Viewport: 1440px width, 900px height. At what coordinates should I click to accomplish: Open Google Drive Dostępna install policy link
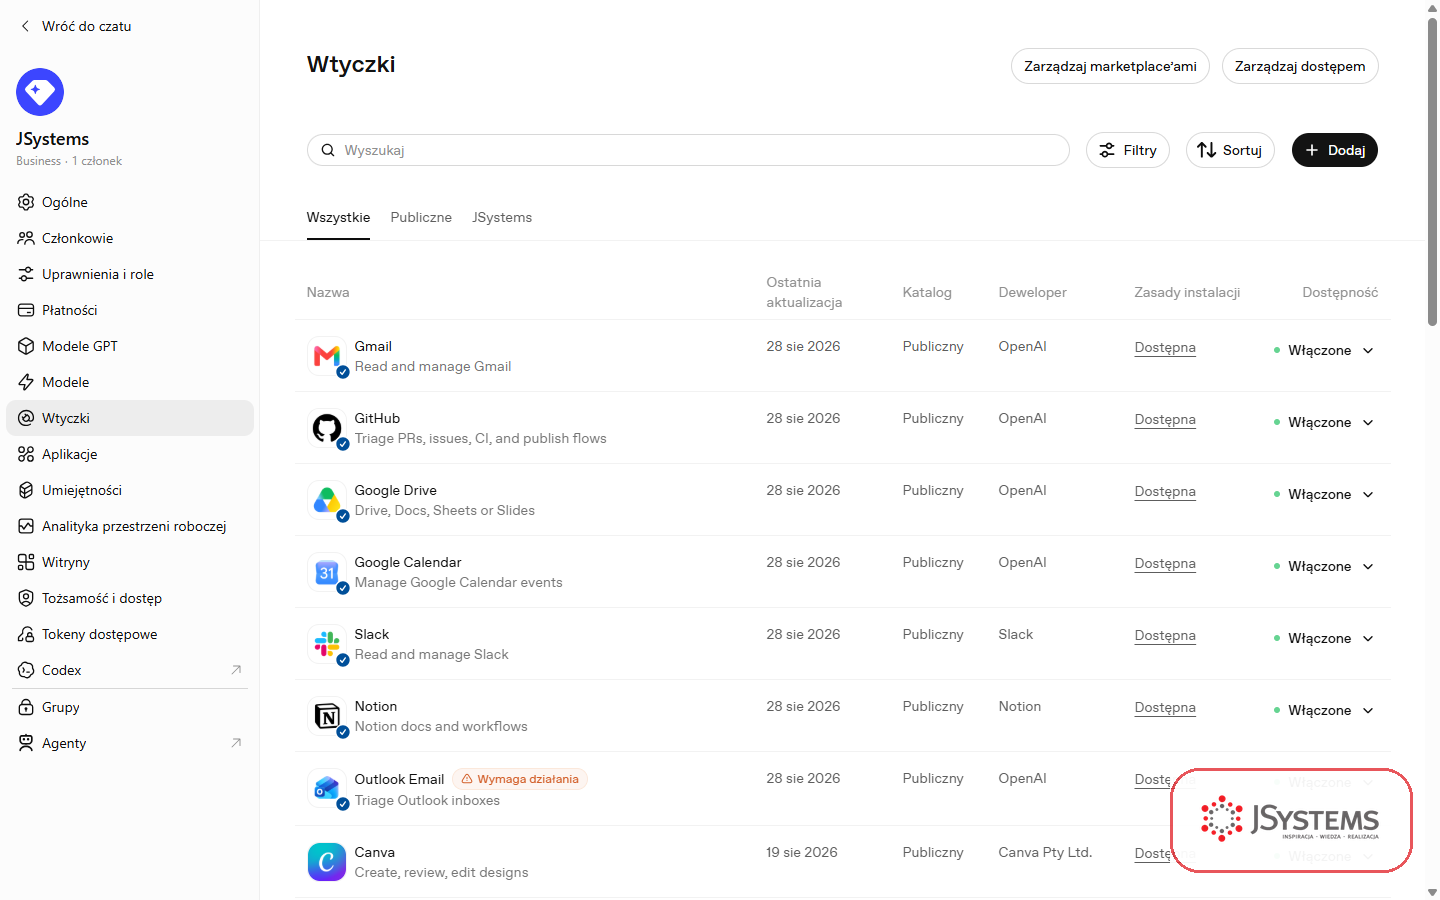[1165, 491]
